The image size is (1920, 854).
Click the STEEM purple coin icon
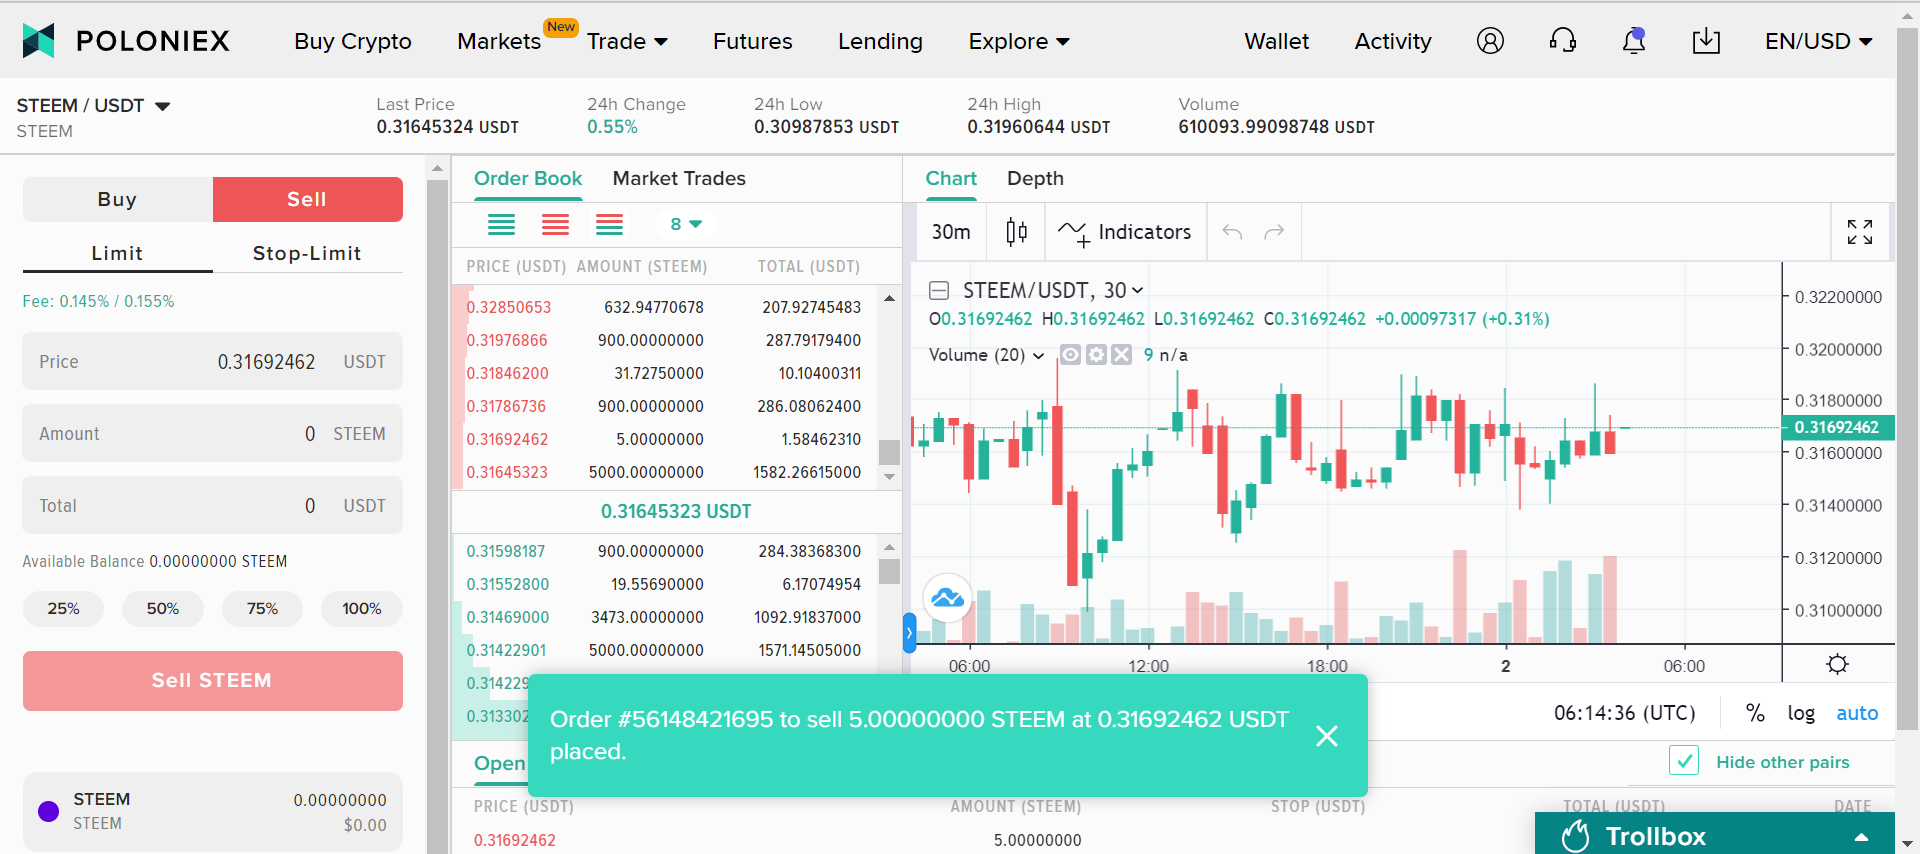tap(48, 811)
